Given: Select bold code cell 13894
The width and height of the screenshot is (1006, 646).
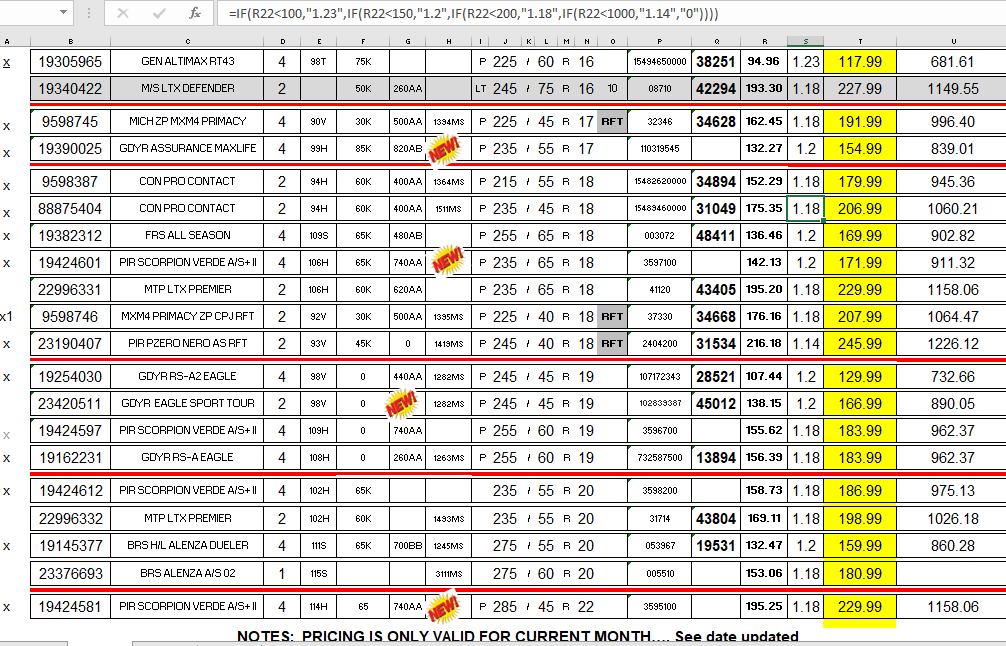Looking at the screenshot, I should (716, 457).
